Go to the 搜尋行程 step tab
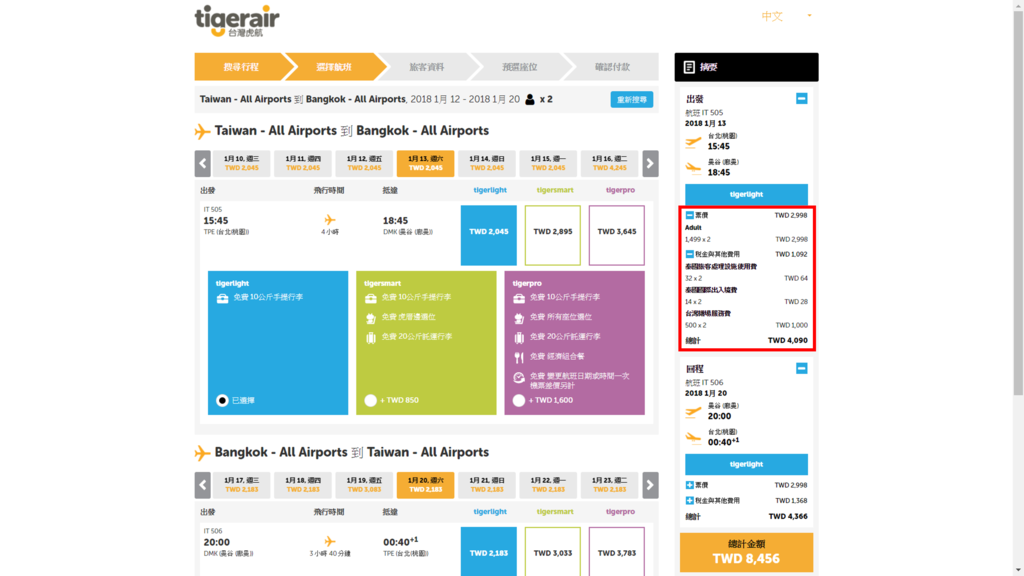 [x=241, y=67]
